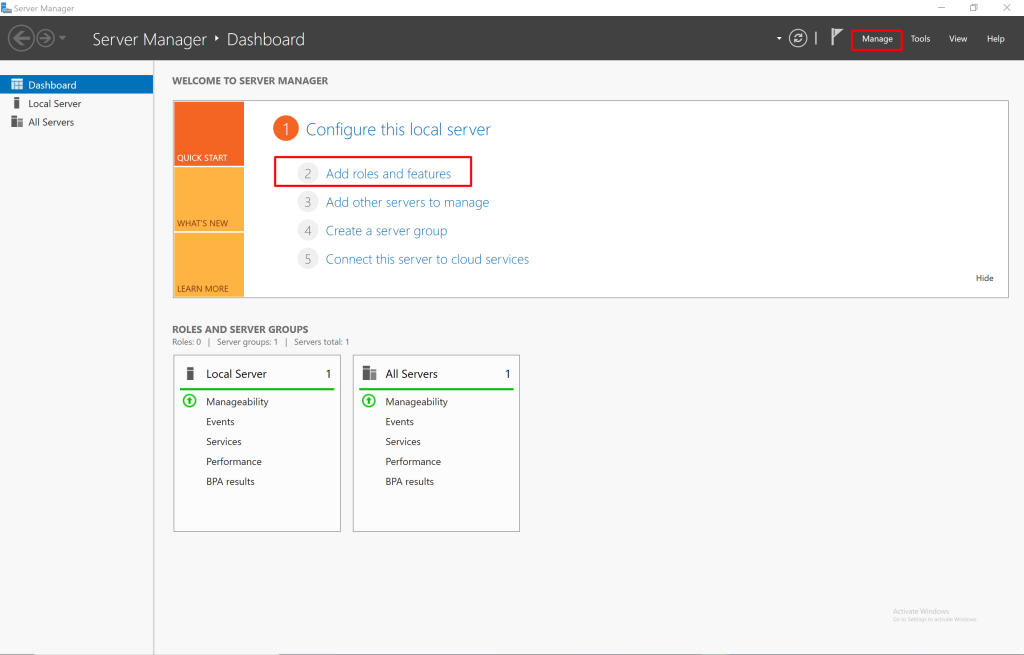Open the Help menu
1024x655 pixels.
point(995,39)
